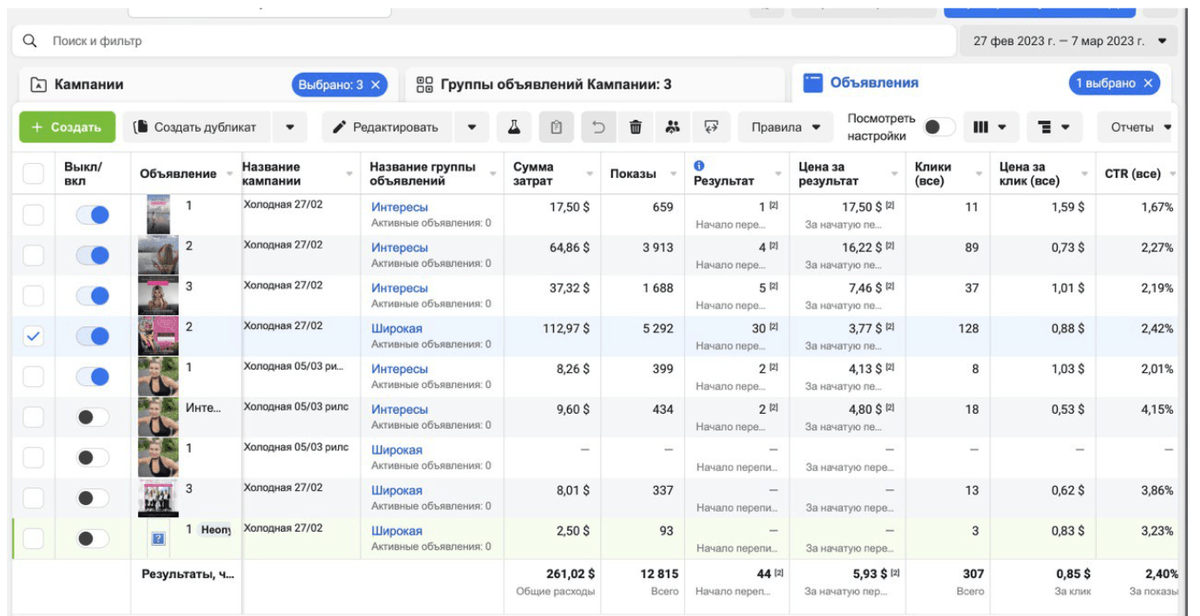Open ad thumbnail in the 9,60 $ row

coord(158,417)
